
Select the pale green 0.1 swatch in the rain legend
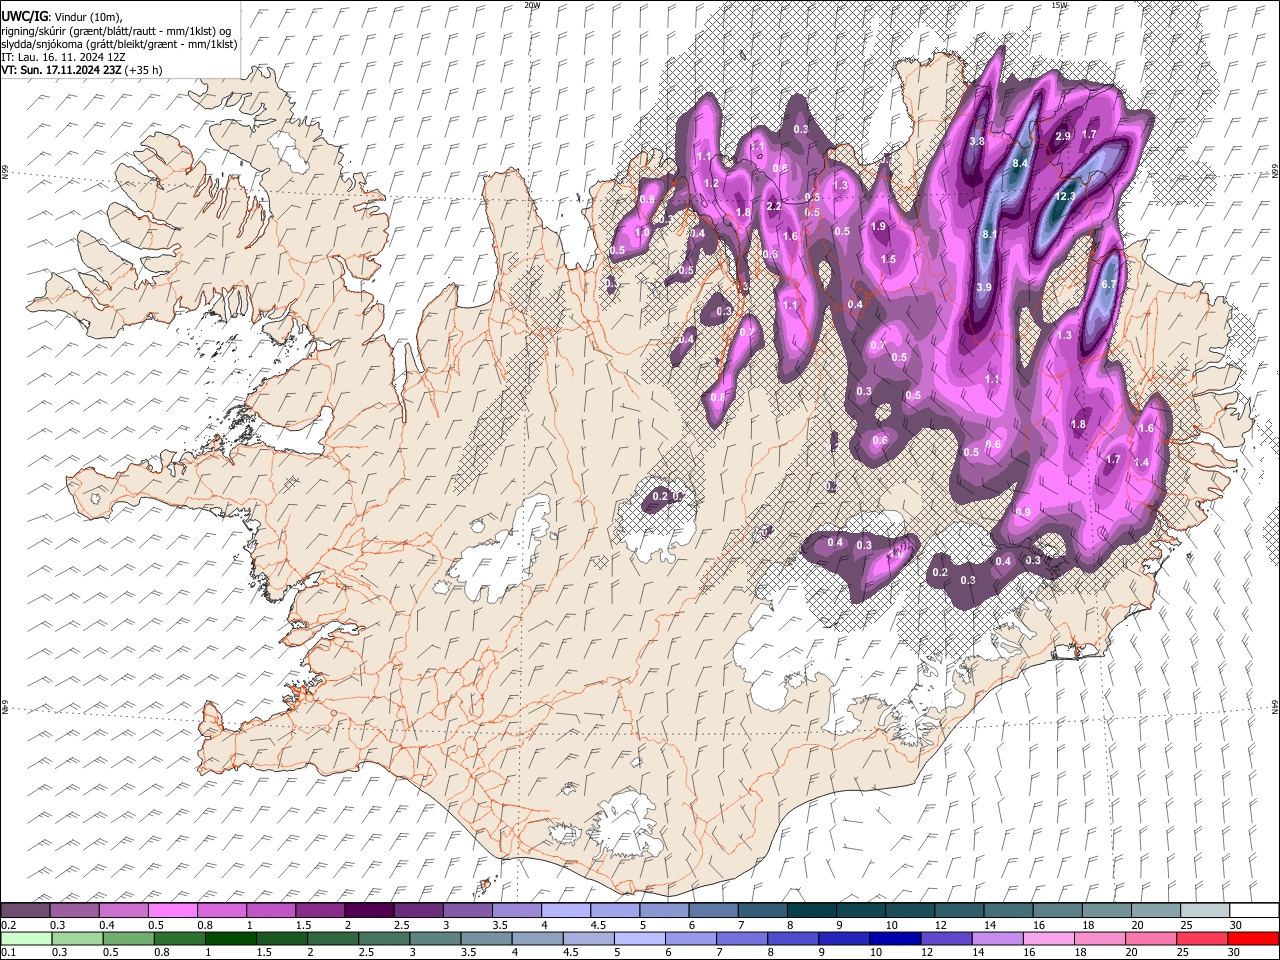coord(26,938)
